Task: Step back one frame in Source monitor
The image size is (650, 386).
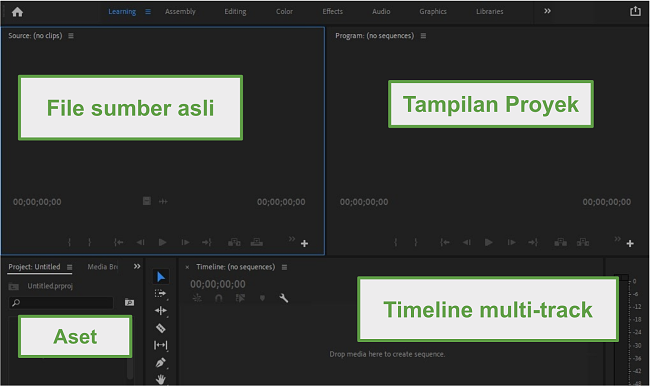Action: point(141,242)
